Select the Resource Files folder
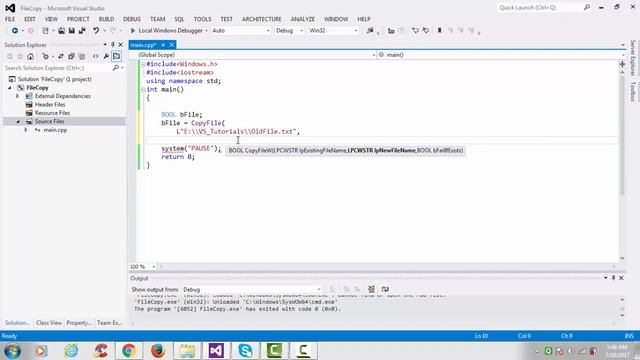Viewport: 640px width, 360px height. click(52, 113)
